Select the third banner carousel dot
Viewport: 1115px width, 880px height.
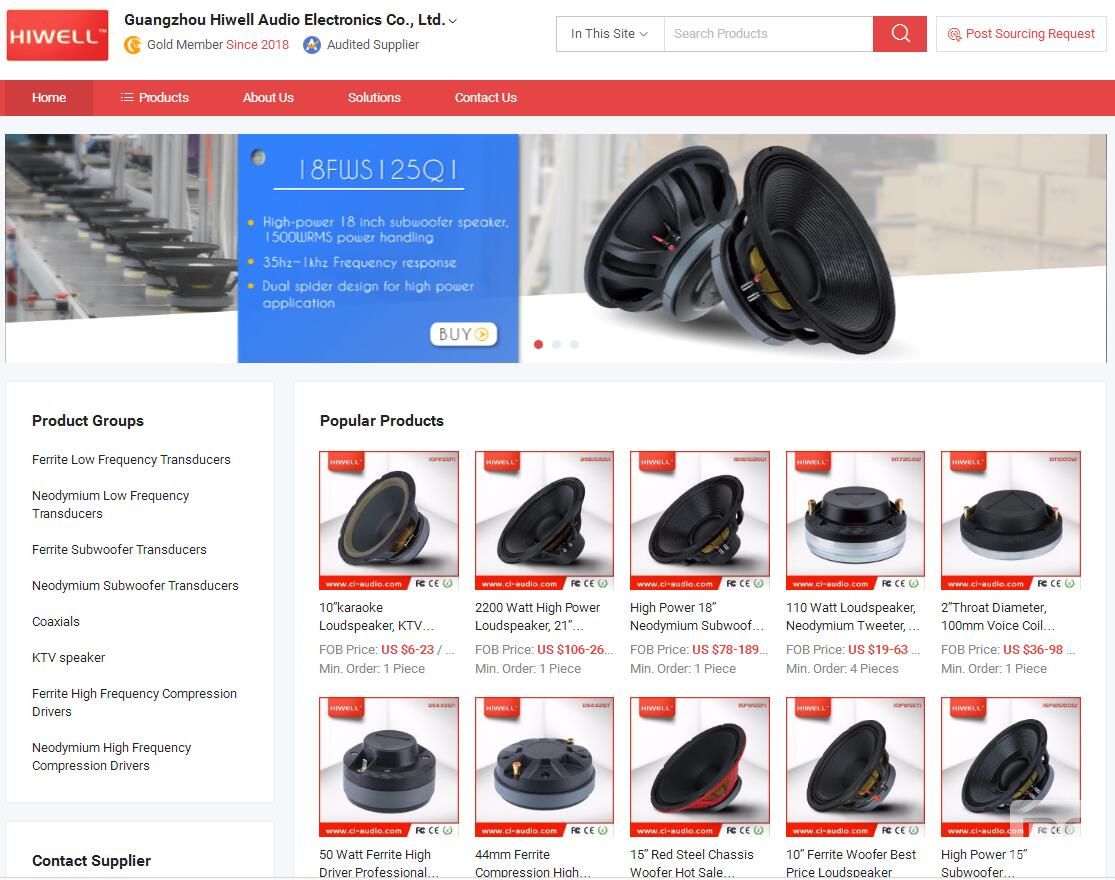574,344
